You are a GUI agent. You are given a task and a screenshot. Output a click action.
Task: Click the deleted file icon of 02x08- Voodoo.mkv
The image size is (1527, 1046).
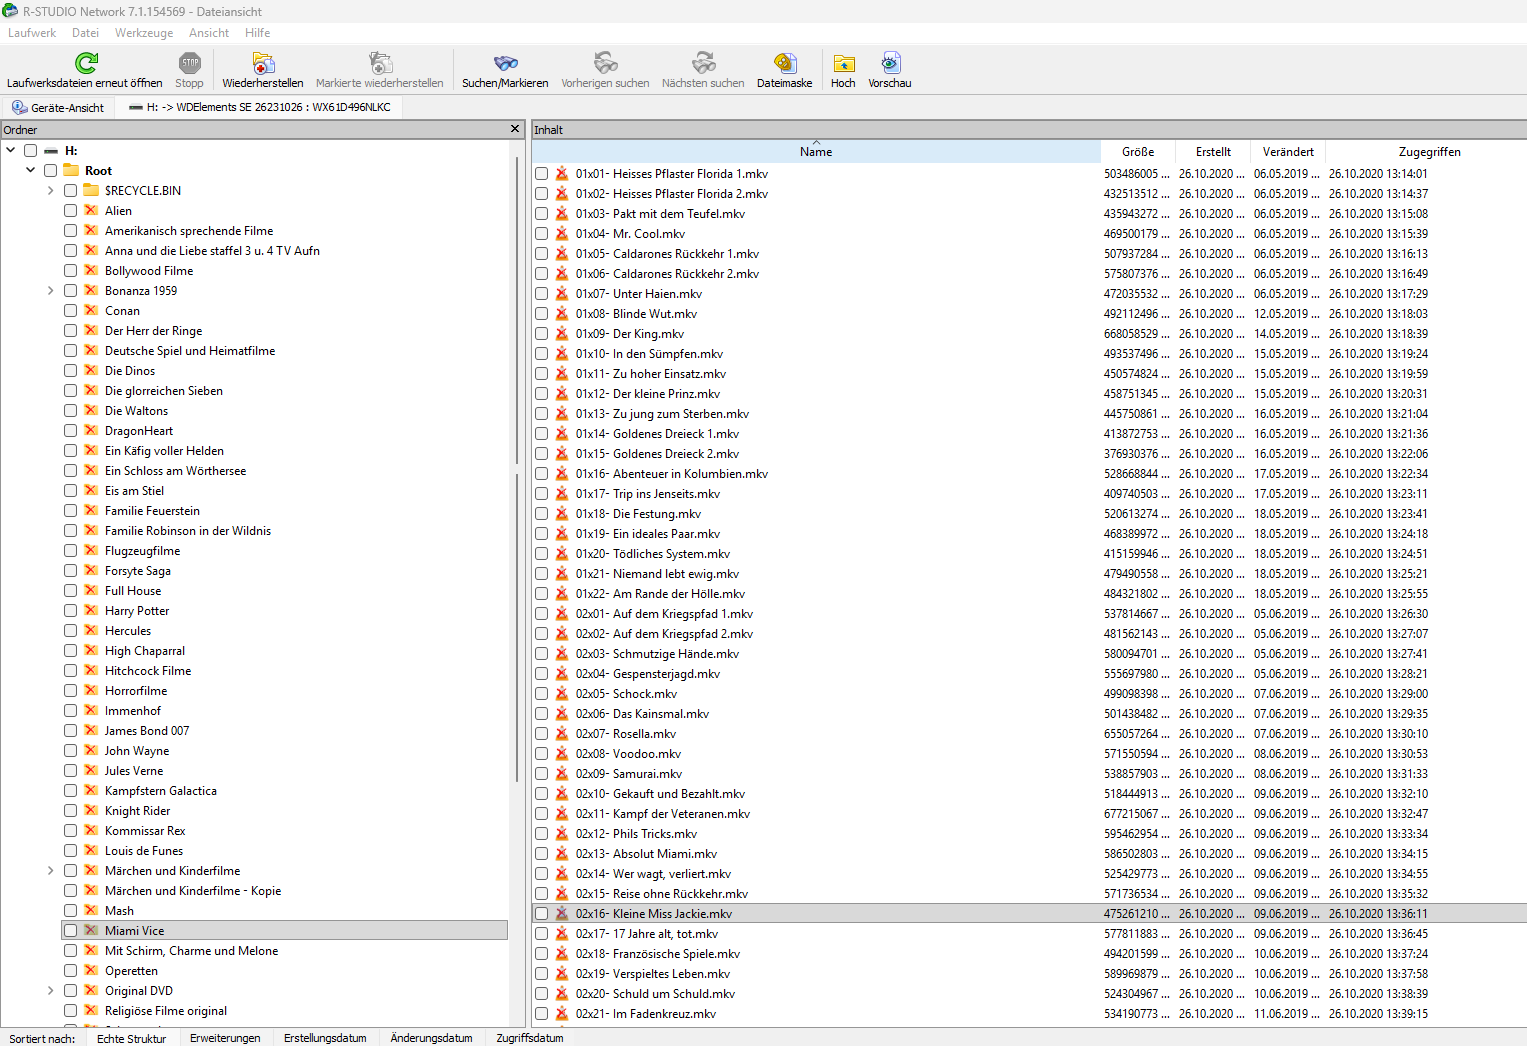pyautogui.click(x=562, y=753)
